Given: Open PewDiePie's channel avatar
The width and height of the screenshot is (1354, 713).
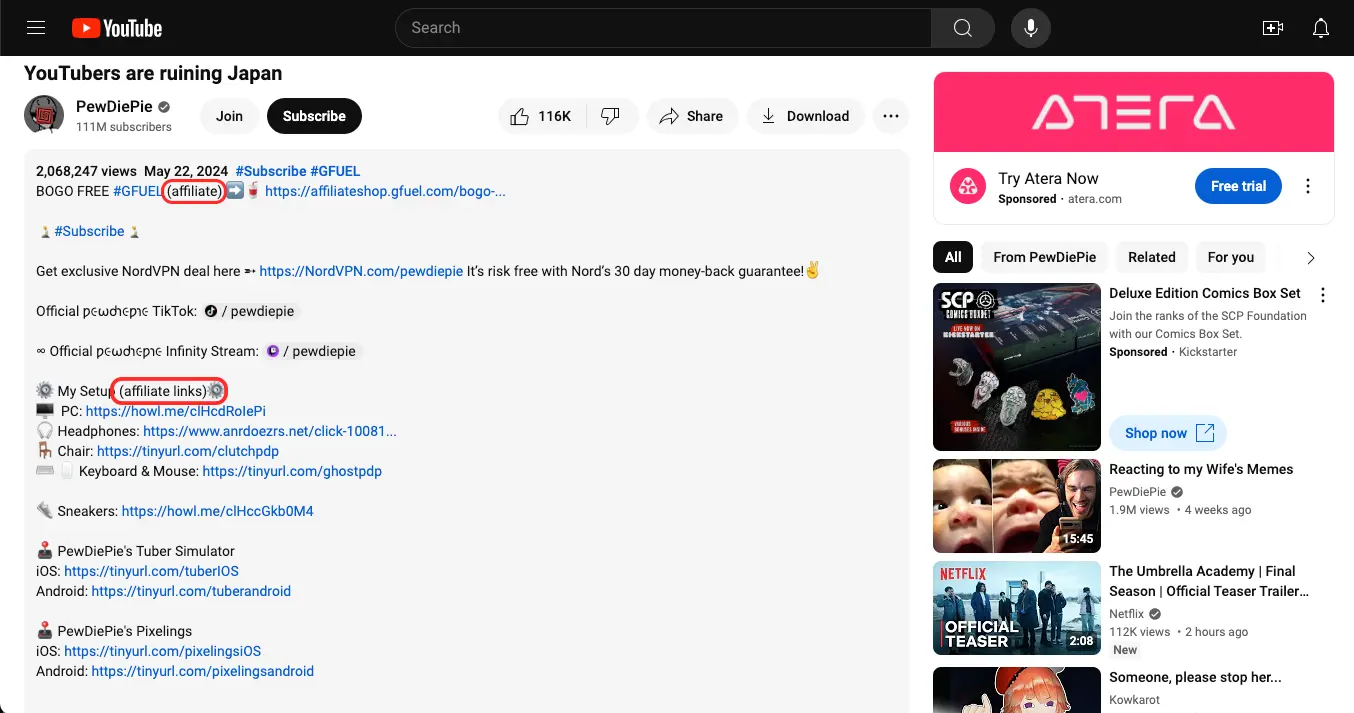Looking at the screenshot, I should point(44,116).
